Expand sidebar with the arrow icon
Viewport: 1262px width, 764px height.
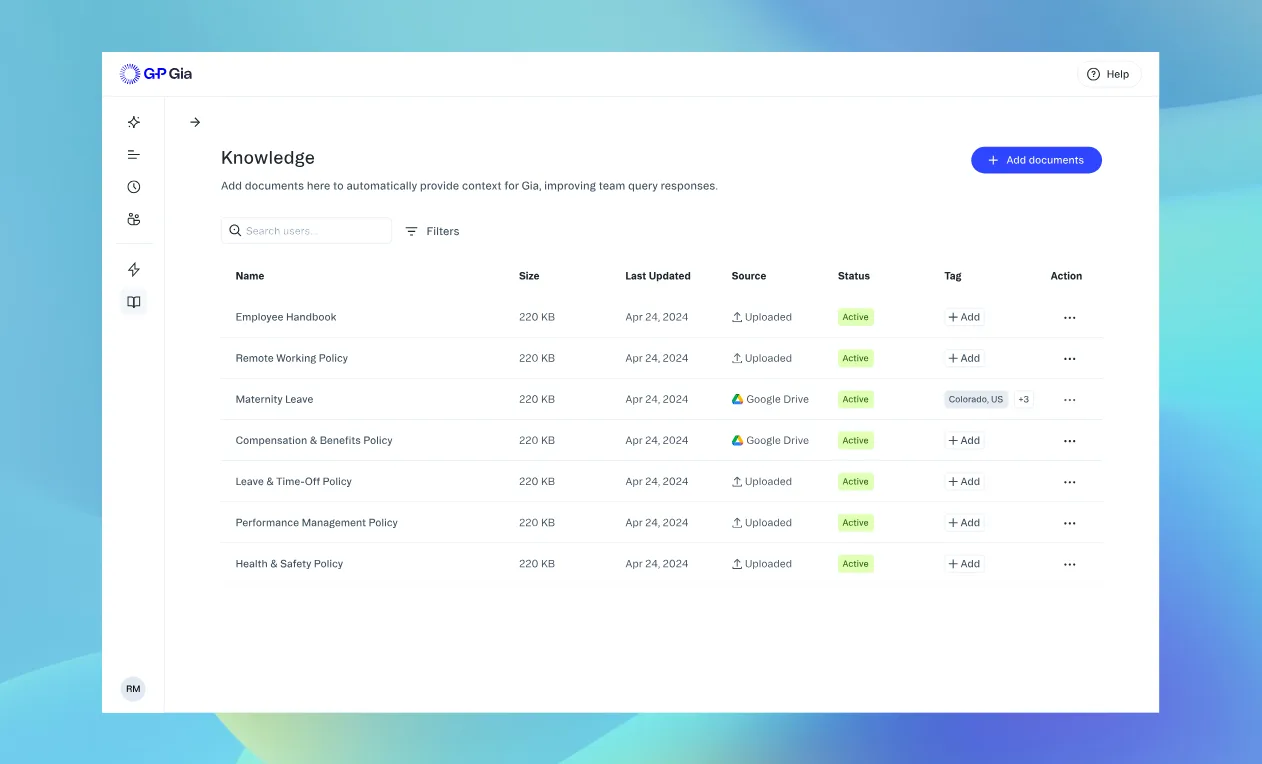(x=195, y=122)
